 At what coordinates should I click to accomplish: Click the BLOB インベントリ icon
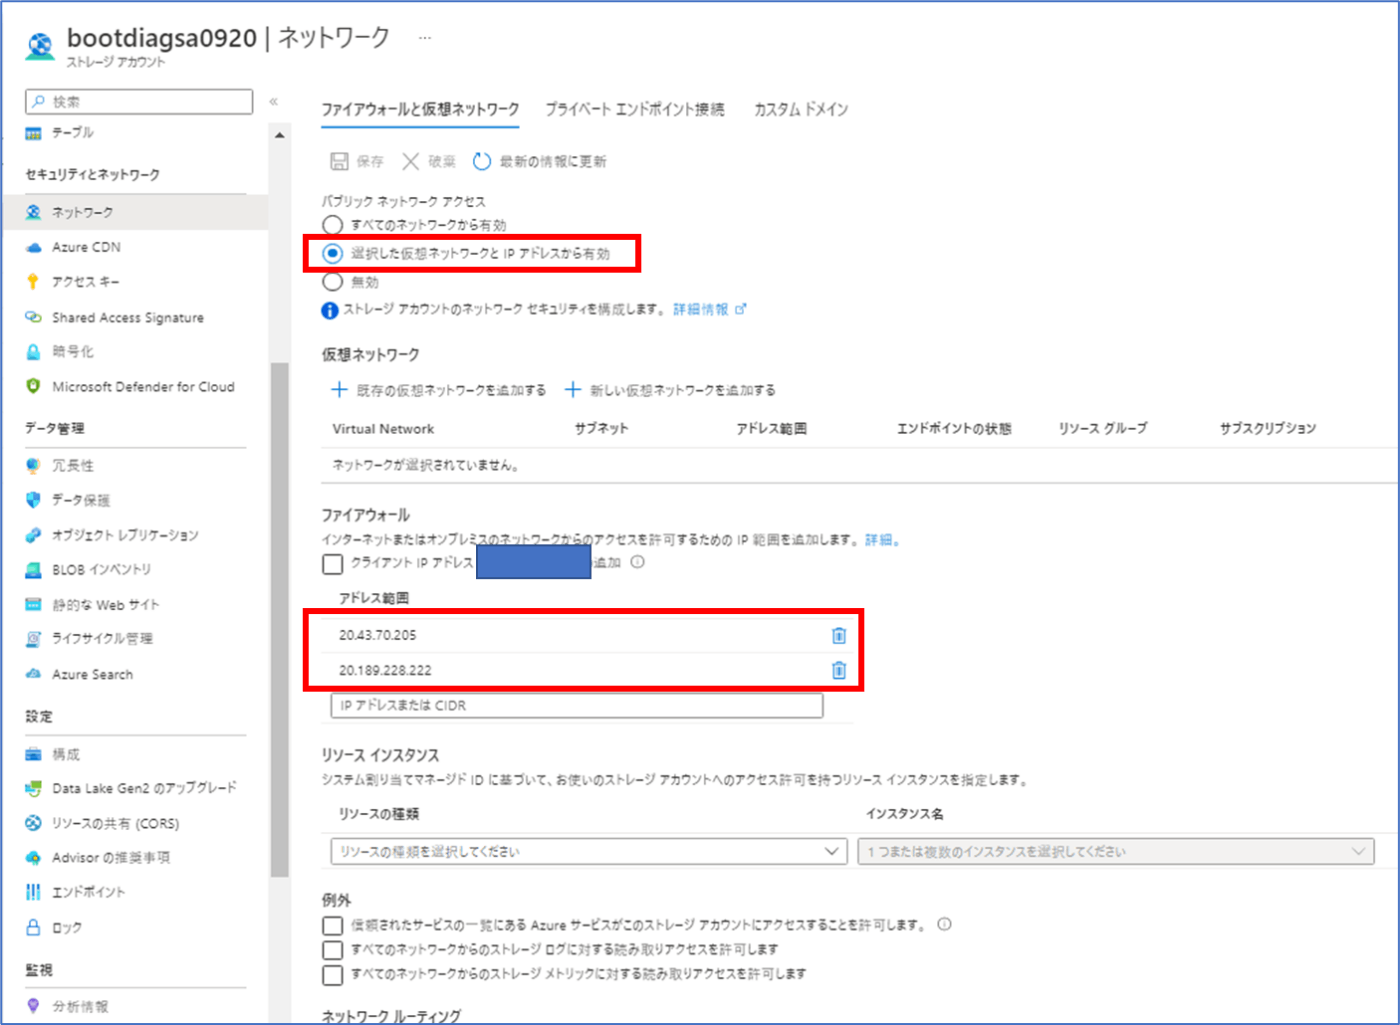[x=34, y=570]
